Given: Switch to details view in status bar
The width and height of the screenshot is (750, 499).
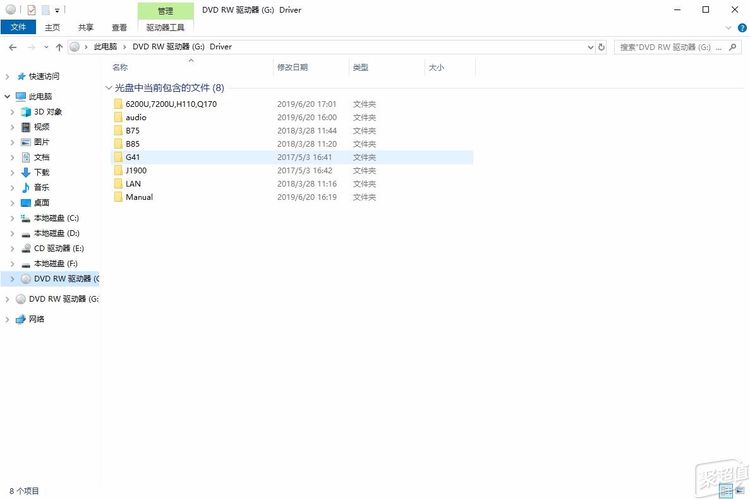Looking at the screenshot, I should [x=726, y=490].
